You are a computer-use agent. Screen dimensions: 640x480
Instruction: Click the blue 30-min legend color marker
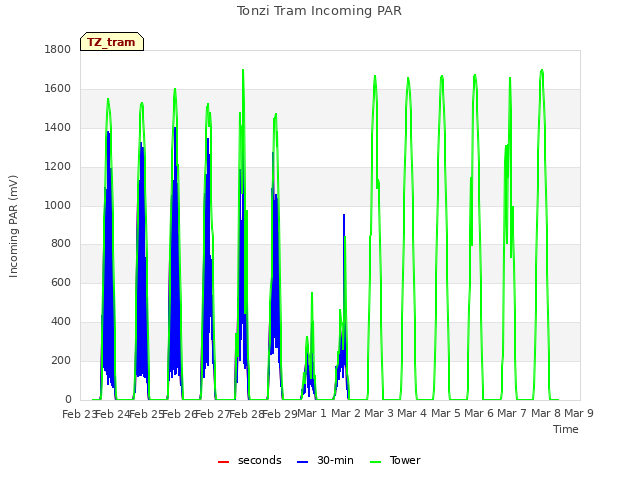pos(302,462)
